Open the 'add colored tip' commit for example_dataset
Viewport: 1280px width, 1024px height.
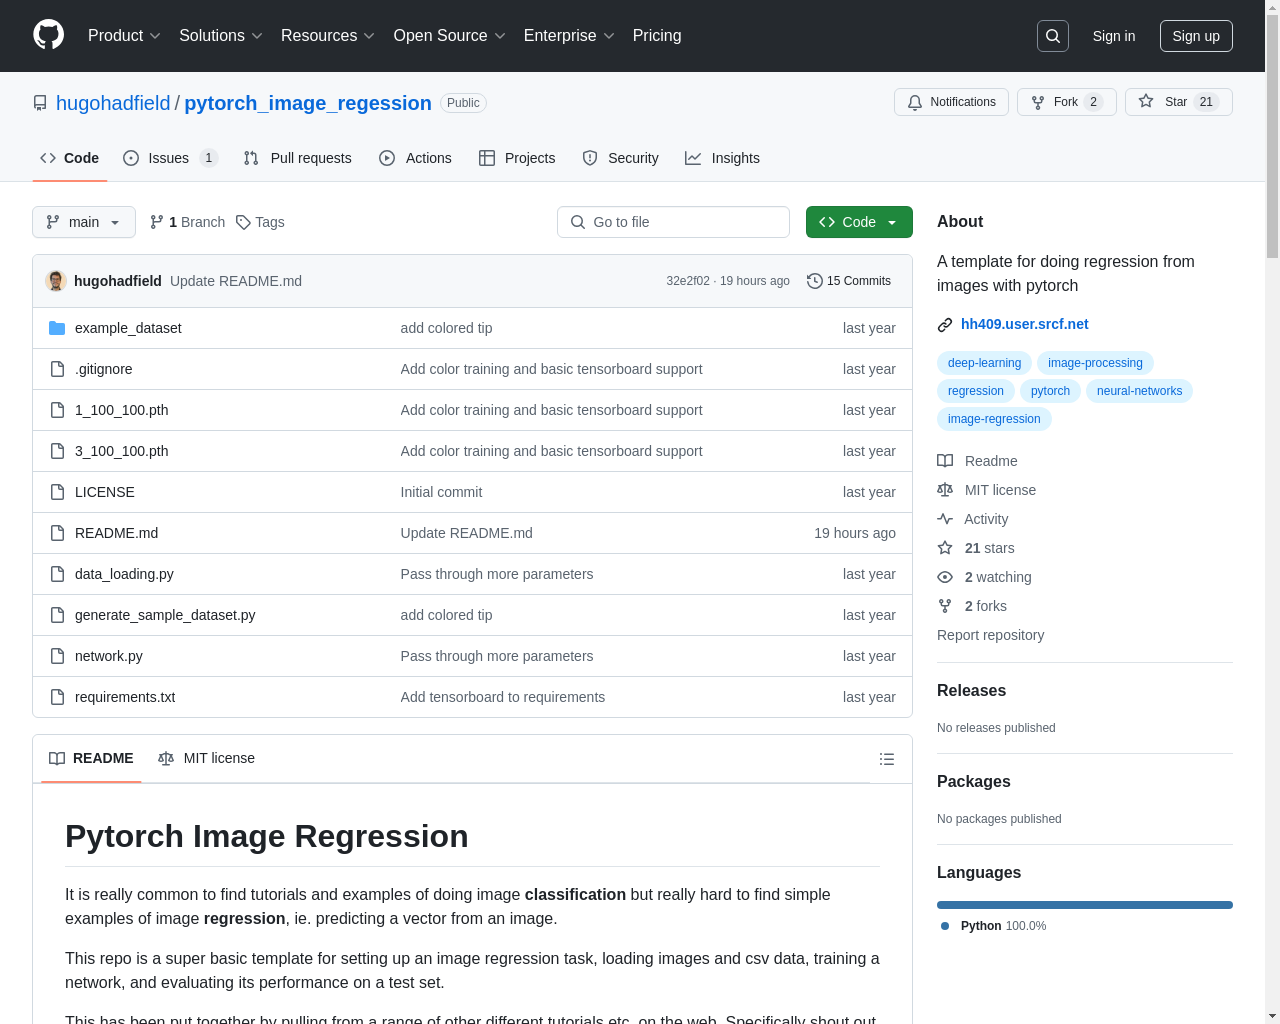pos(446,328)
